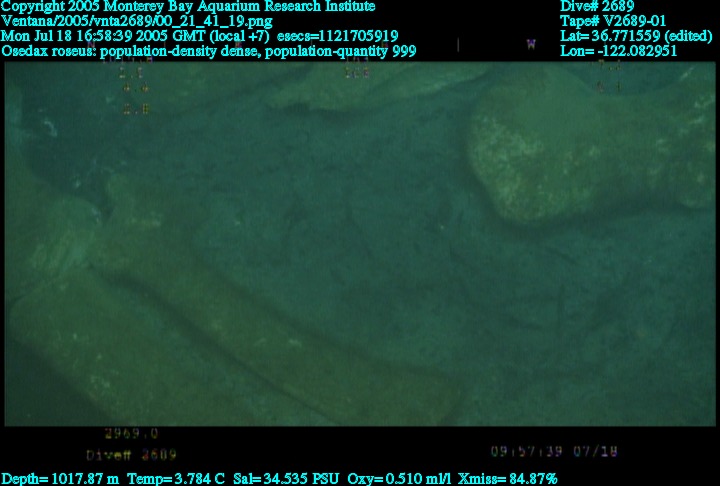The height and width of the screenshot is (486, 720).
Task: Click the Oxy=0.510 ml/l reading
Action: (399, 479)
